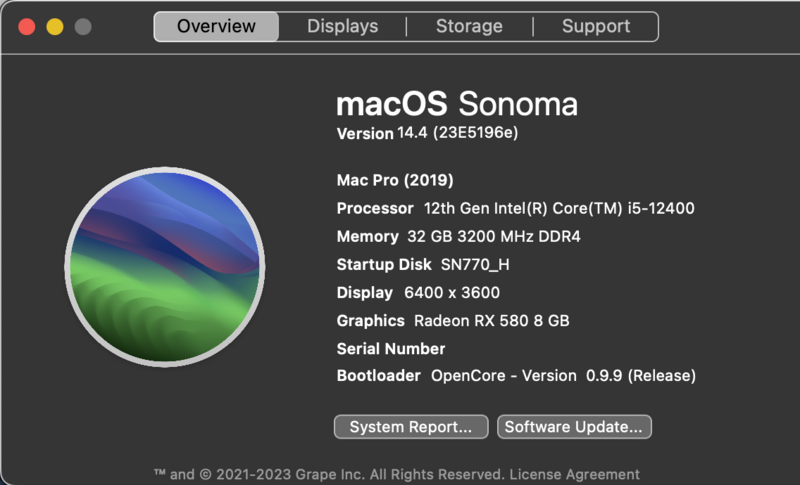Click the gray disabled zoom button
The width and height of the screenshot is (800, 485).
[83, 27]
